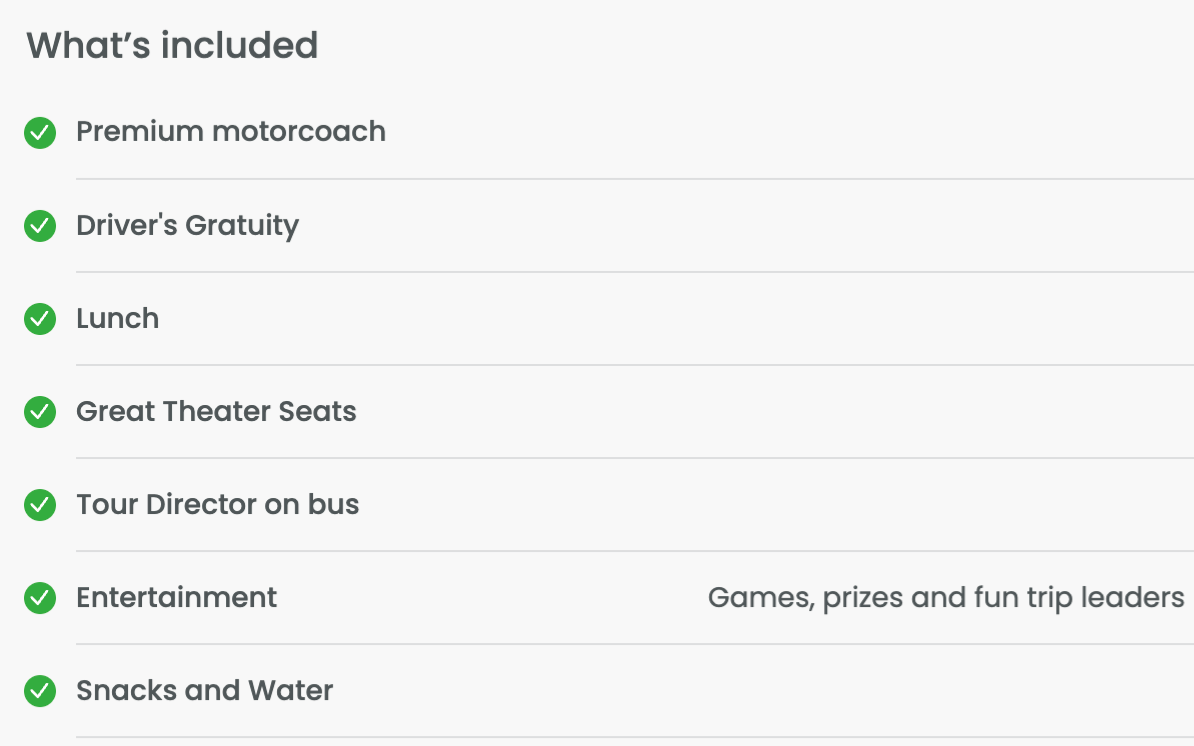Click the Entertainment item label
The image size is (1194, 746).
(176, 598)
